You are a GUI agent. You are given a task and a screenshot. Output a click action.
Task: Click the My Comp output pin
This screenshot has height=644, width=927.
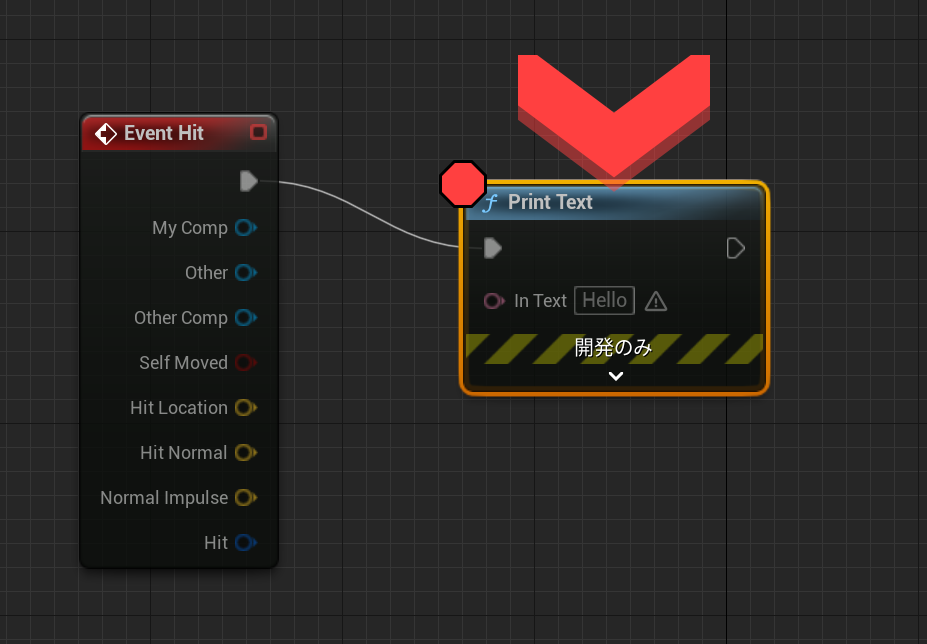coord(246,227)
